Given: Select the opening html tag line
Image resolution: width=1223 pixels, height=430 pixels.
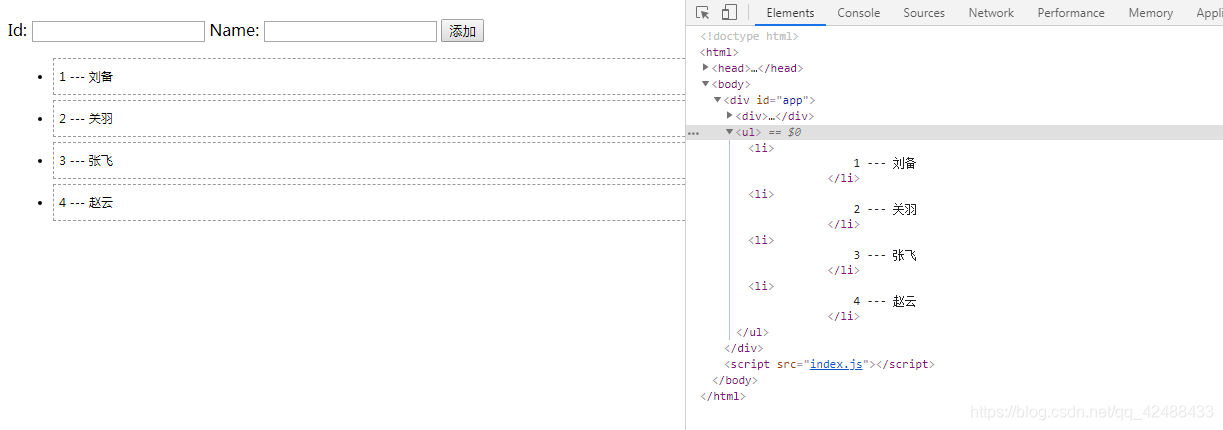Looking at the screenshot, I should 719,53.
